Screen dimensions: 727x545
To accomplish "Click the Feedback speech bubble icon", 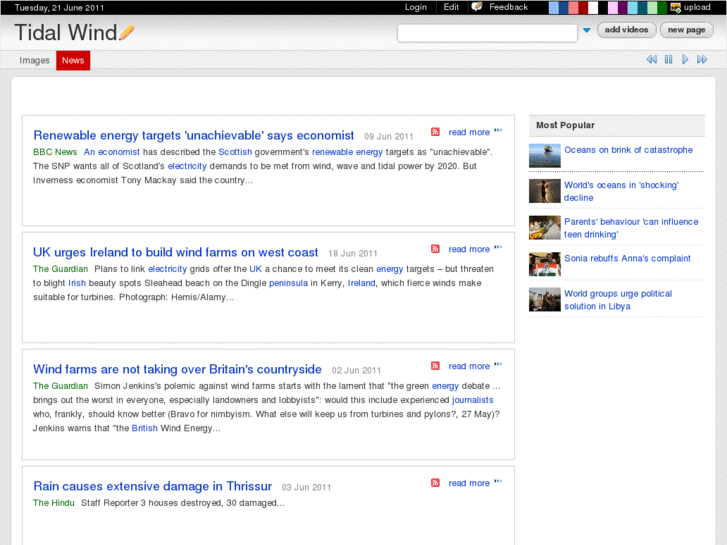I will click(477, 7).
